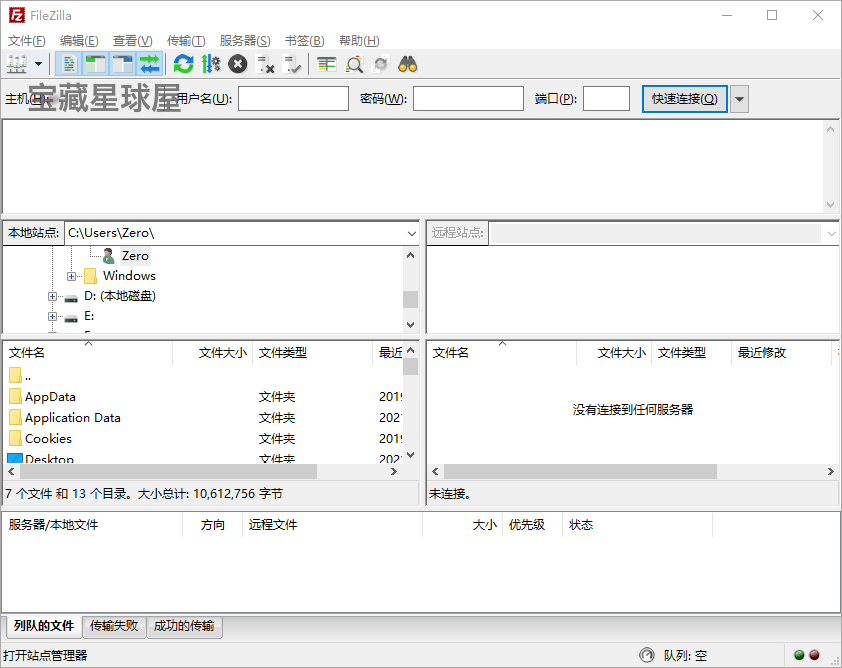Expand the D: (本地磁盘) drive node
Image resolution: width=842 pixels, height=668 pixels.
pos(52,296)
